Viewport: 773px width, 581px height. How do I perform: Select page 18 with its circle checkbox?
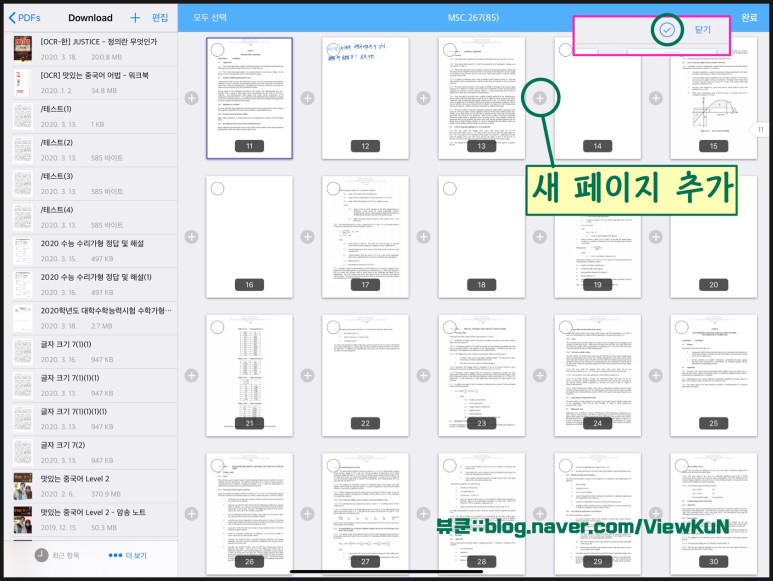(x=450, y=189)
